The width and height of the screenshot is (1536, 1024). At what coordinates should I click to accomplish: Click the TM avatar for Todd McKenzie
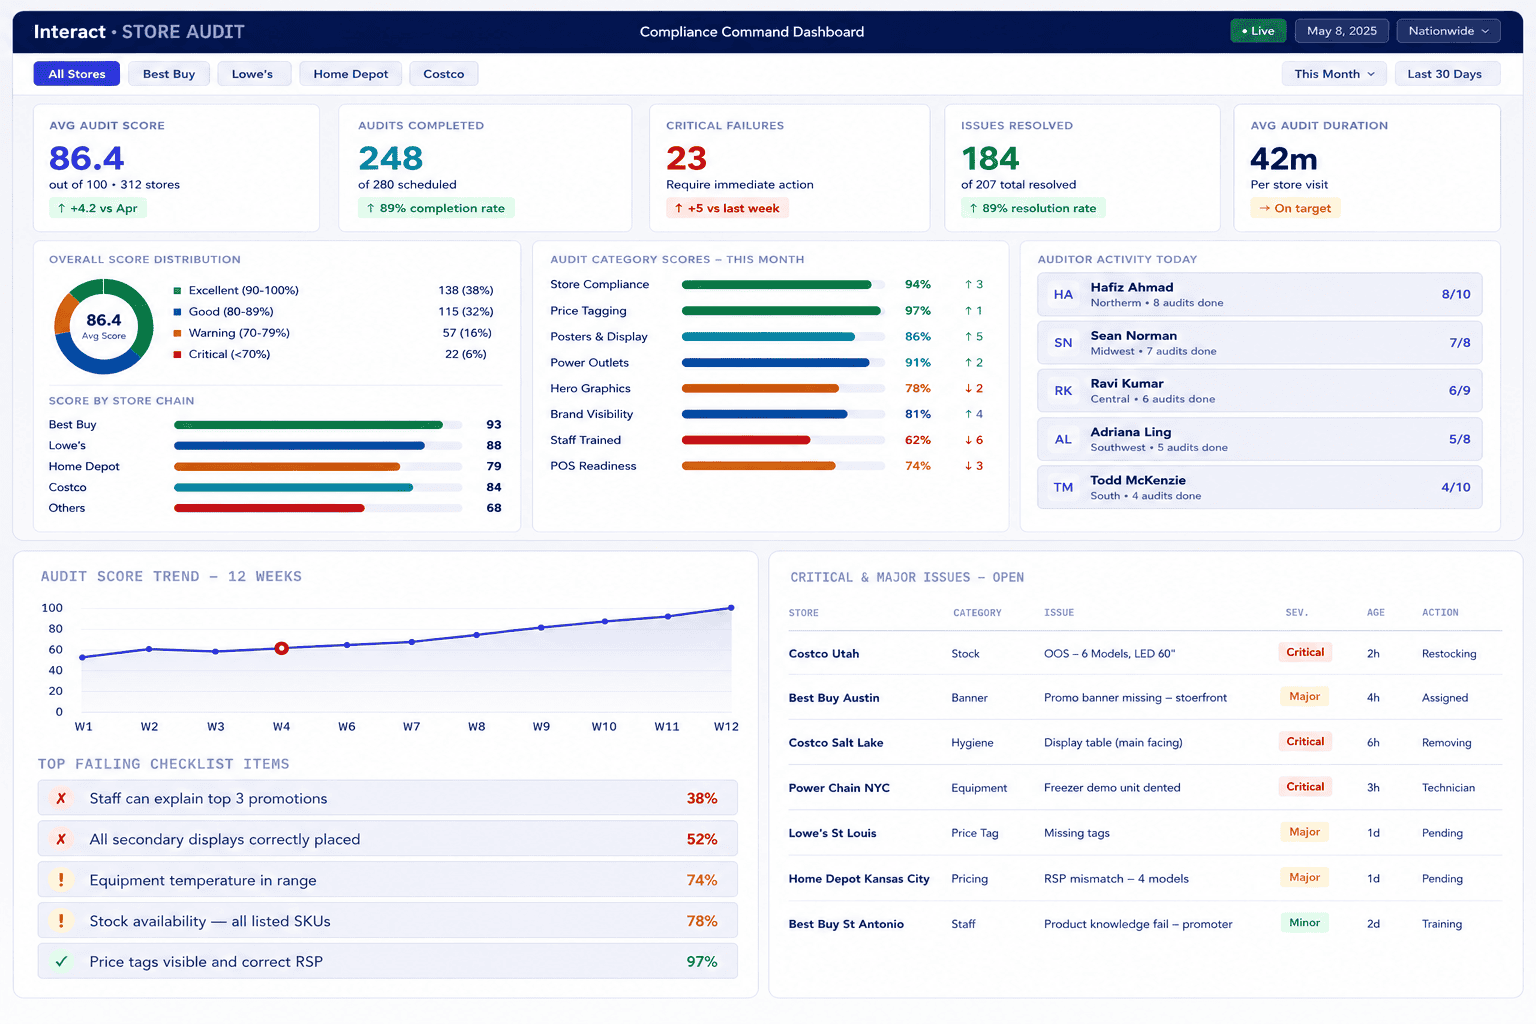[x=1063, y=488]
